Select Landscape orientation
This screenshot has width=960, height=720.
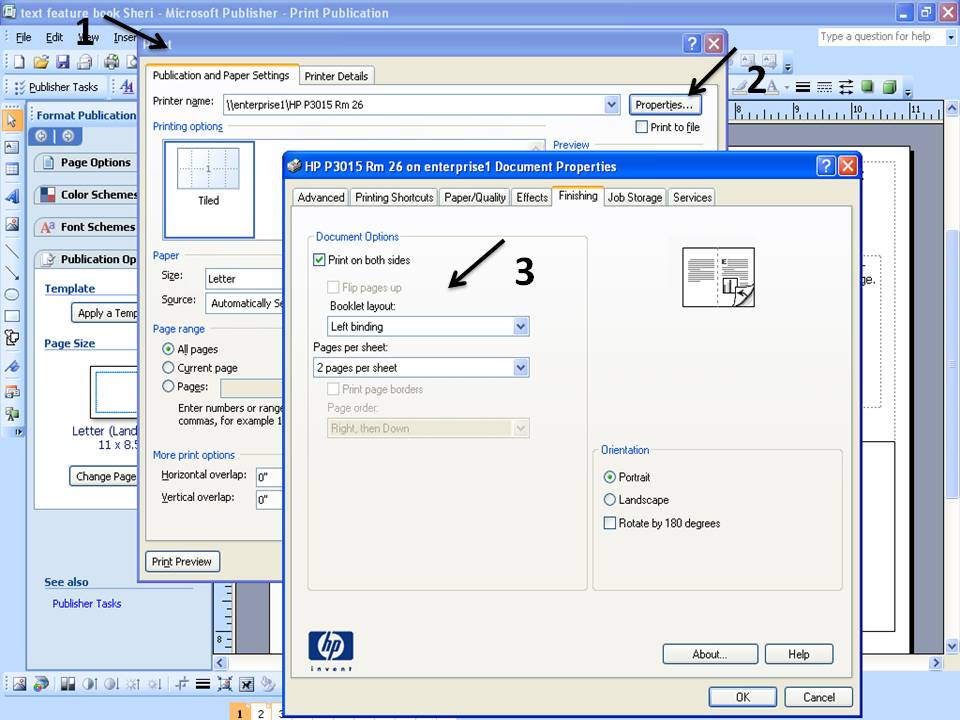coord(610,500)
